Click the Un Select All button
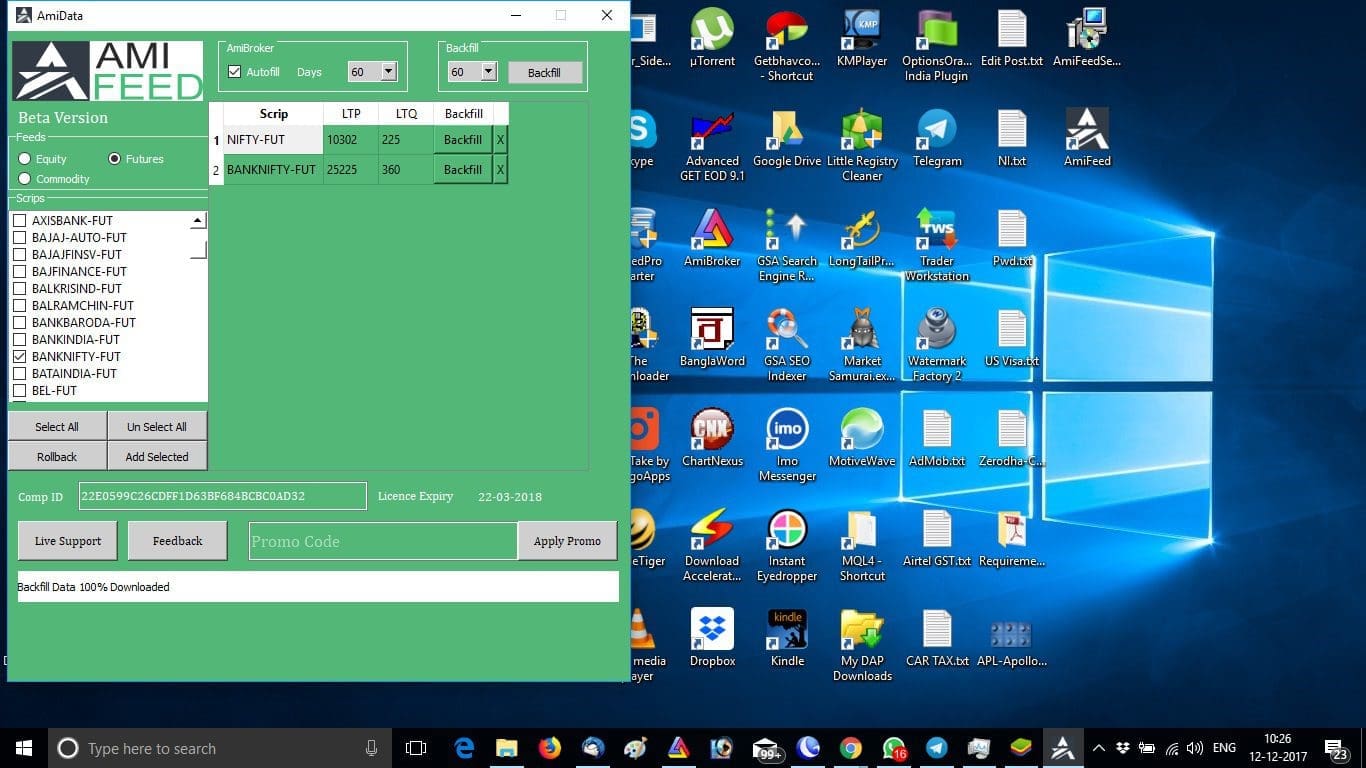 pos(157,427)
